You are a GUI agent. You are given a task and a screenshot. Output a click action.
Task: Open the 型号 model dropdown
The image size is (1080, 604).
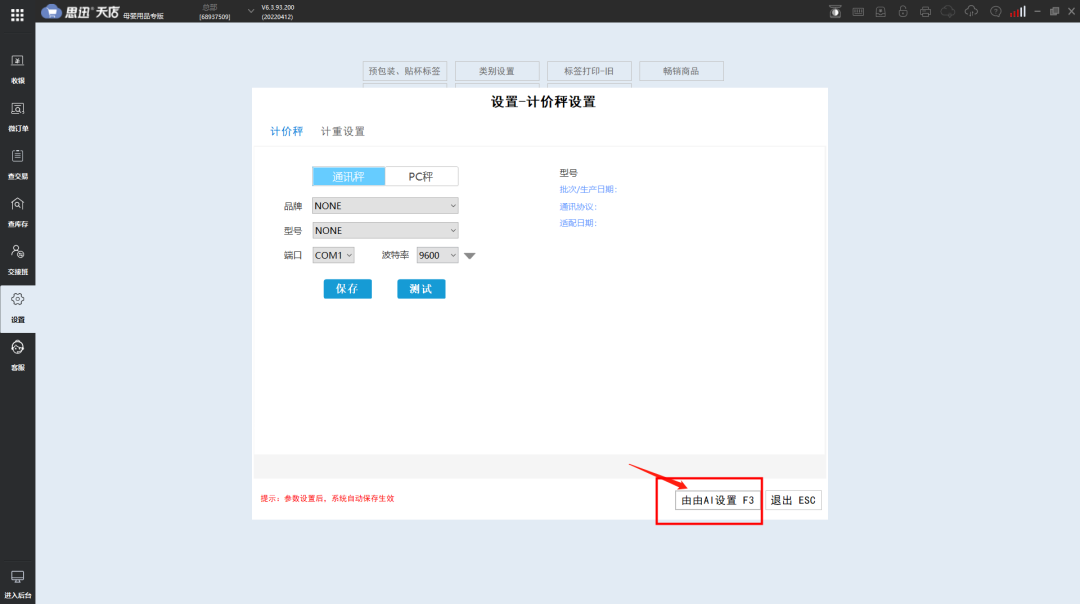(385, 230)
